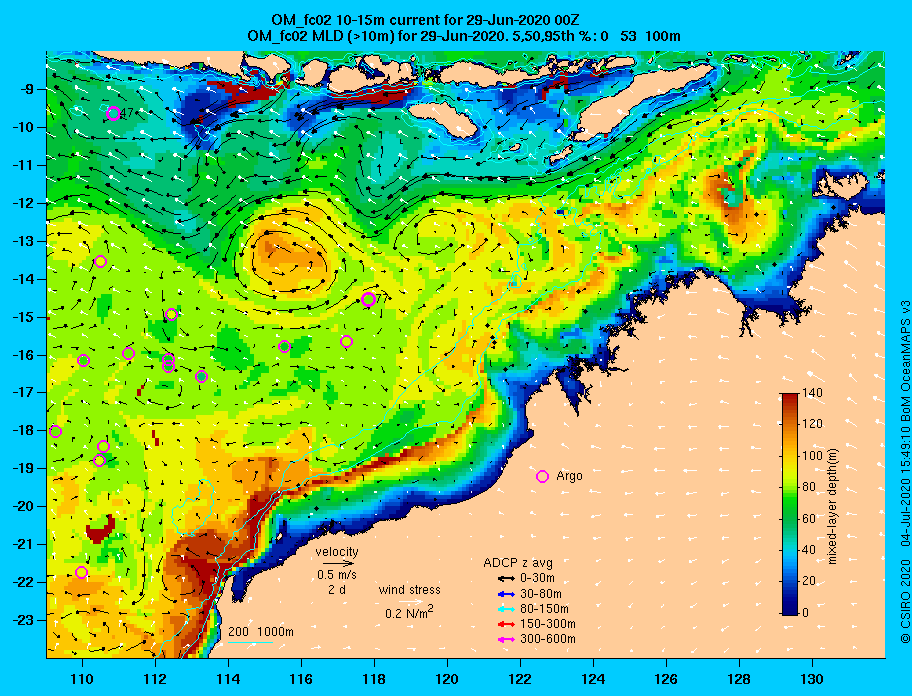912x696 pixels.
Task: Click the 'Argo' legend text
Action: (x=569, y=476)
